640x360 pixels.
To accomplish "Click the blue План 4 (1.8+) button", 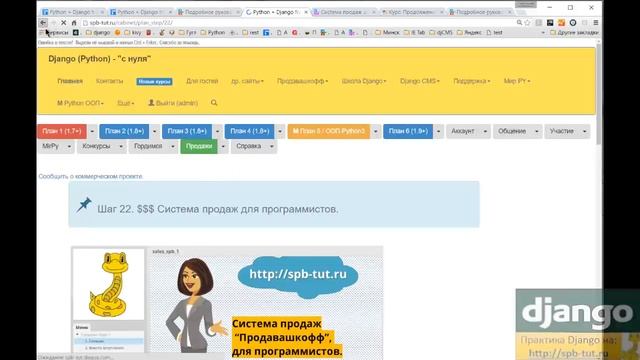I will click(x=249, y=131).
